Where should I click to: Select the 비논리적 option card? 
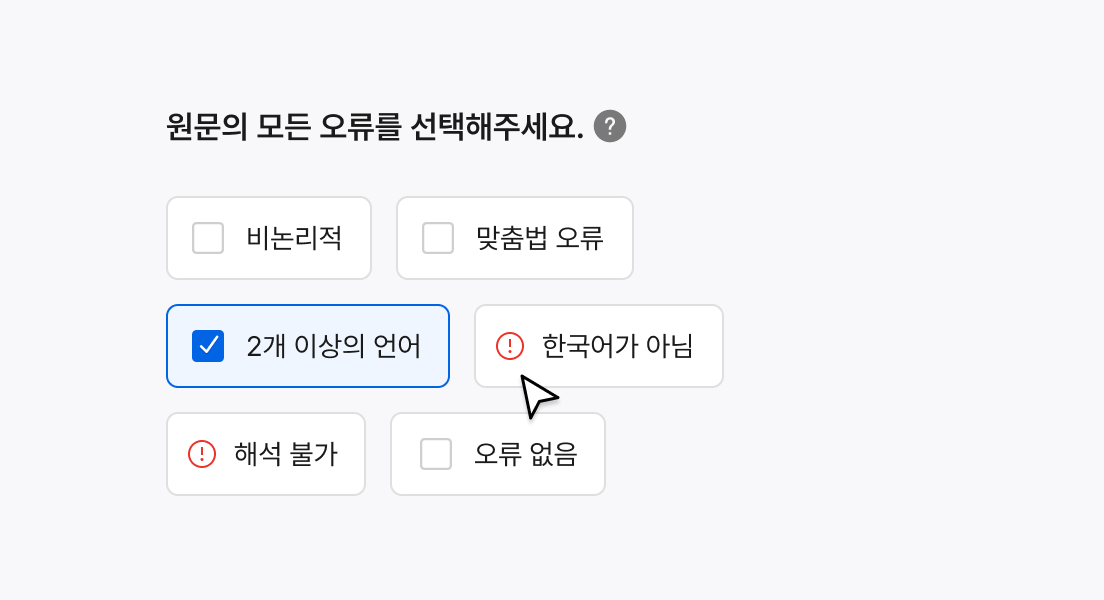pyautogui.click(x=269, y=238)
